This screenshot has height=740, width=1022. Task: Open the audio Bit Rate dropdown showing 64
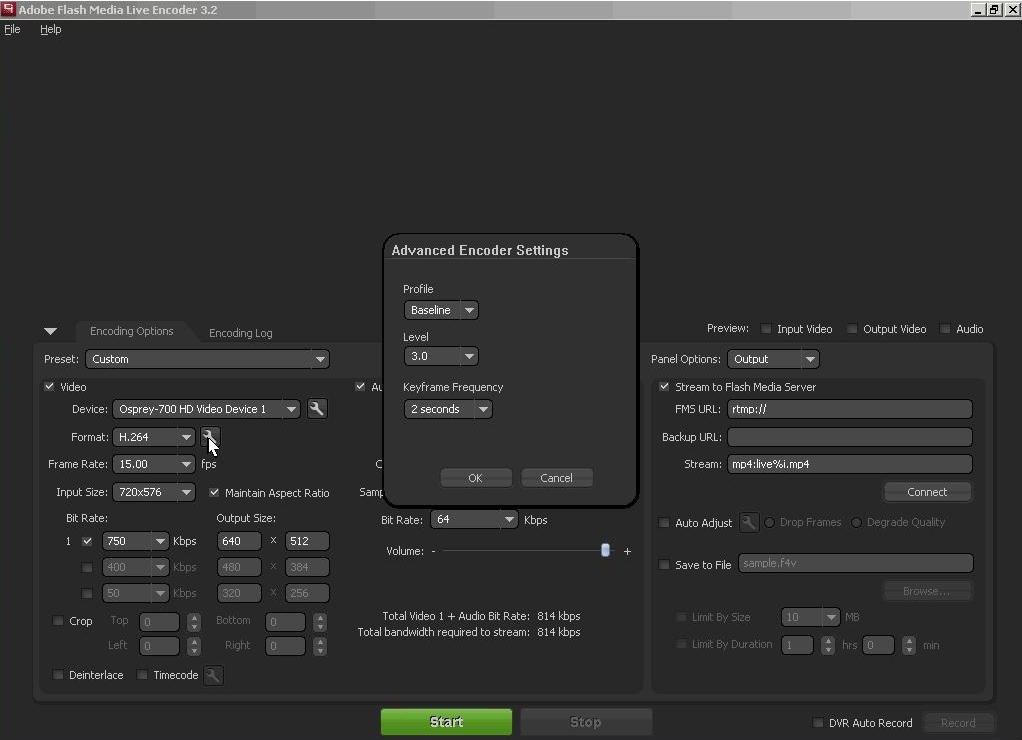(474, 520)
